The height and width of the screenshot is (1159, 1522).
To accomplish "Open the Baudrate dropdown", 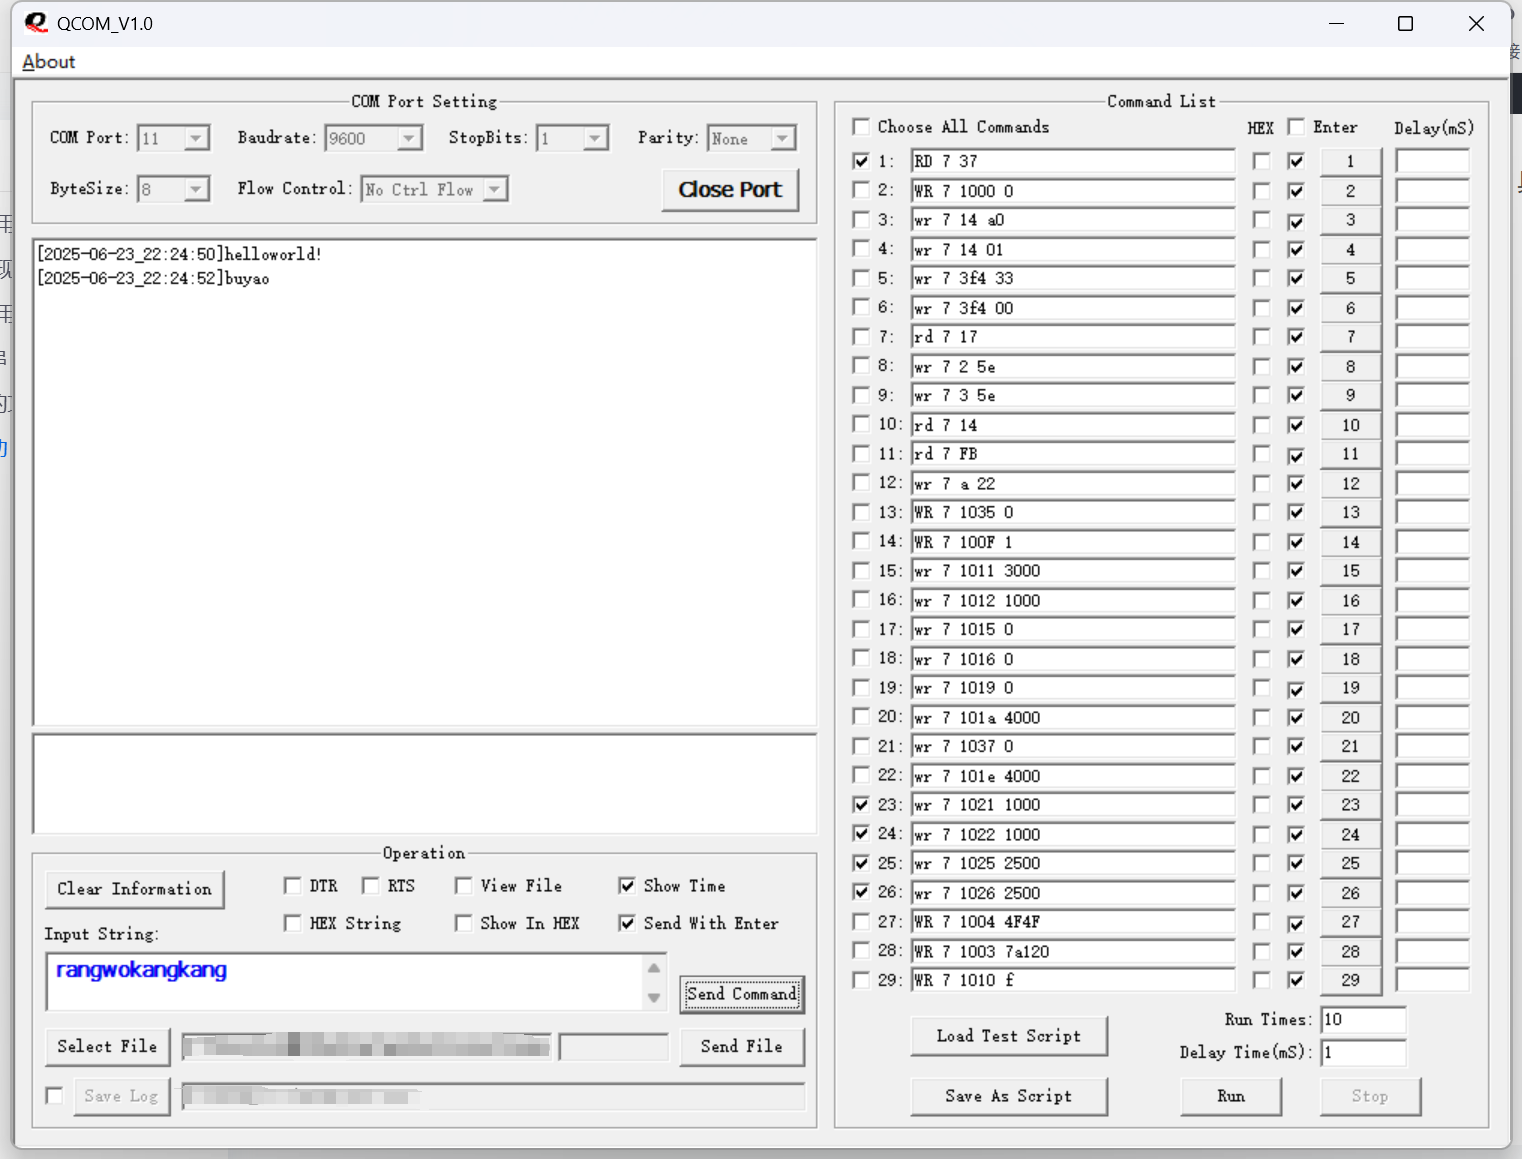I will point(409,138).
